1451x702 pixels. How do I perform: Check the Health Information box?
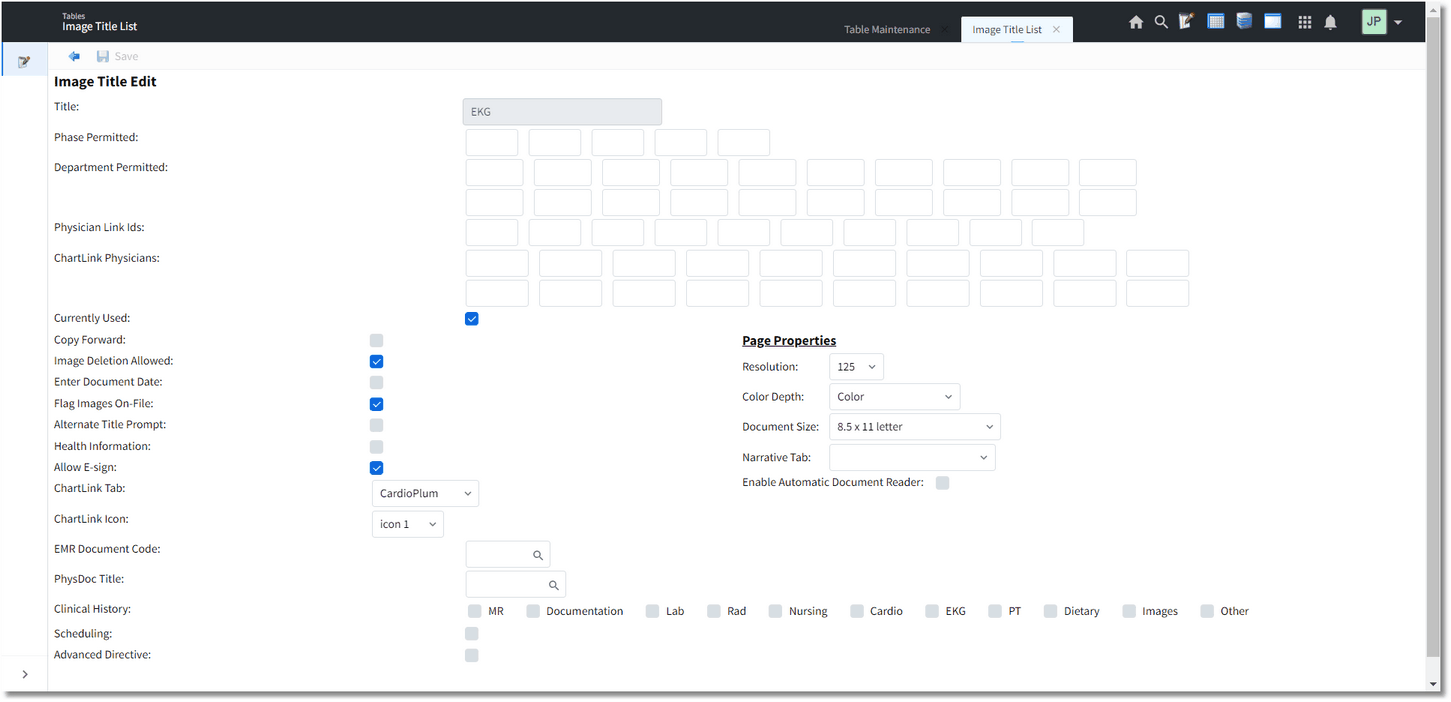377,447
